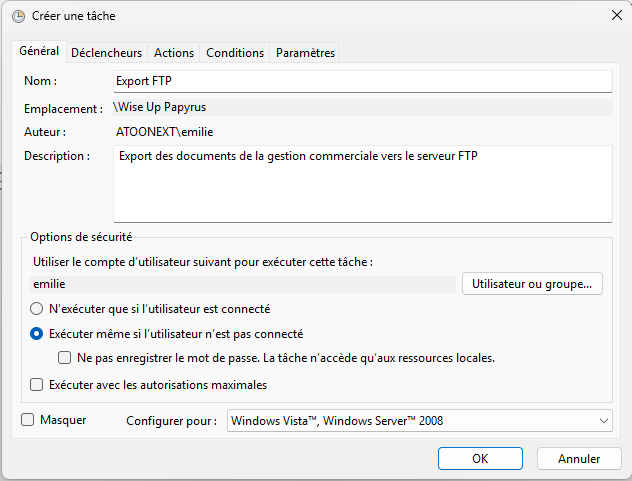The width and height of the screenshot is (632, 481).
Task: Select the Général tab
Action: pos(39,52)
